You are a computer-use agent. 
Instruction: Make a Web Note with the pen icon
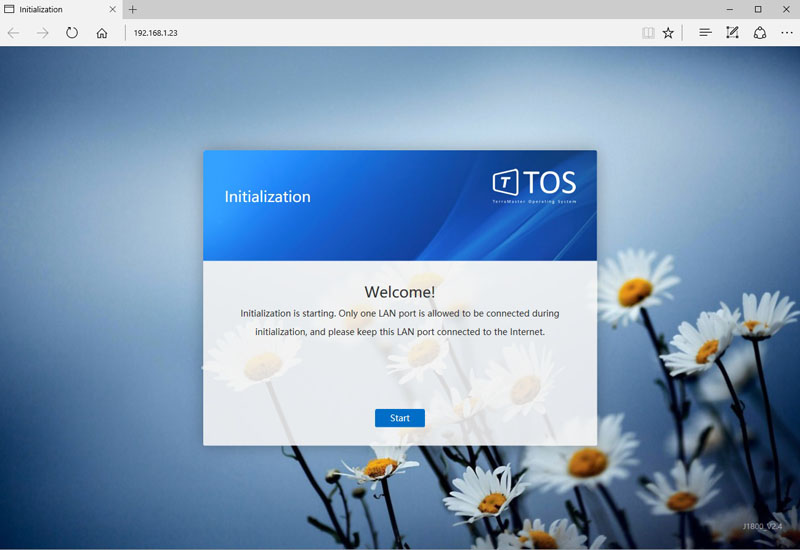coord(732,33)
